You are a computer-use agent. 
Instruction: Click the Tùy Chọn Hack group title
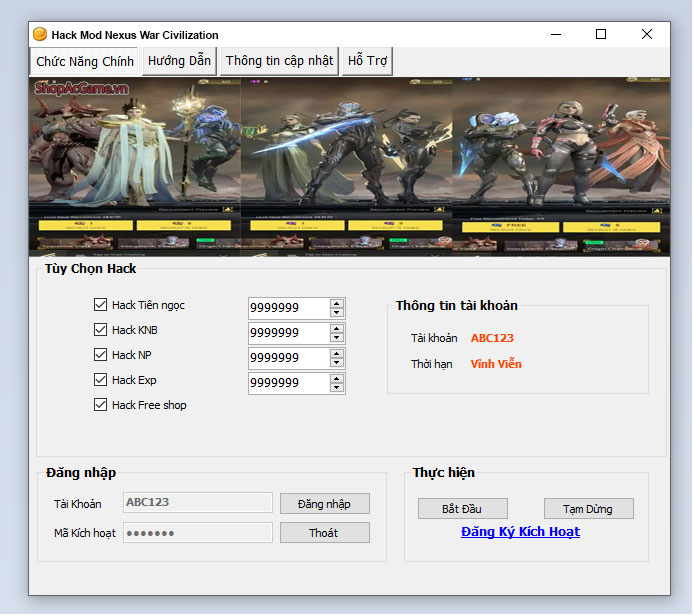pyautogui.click(x=91, y=269)
